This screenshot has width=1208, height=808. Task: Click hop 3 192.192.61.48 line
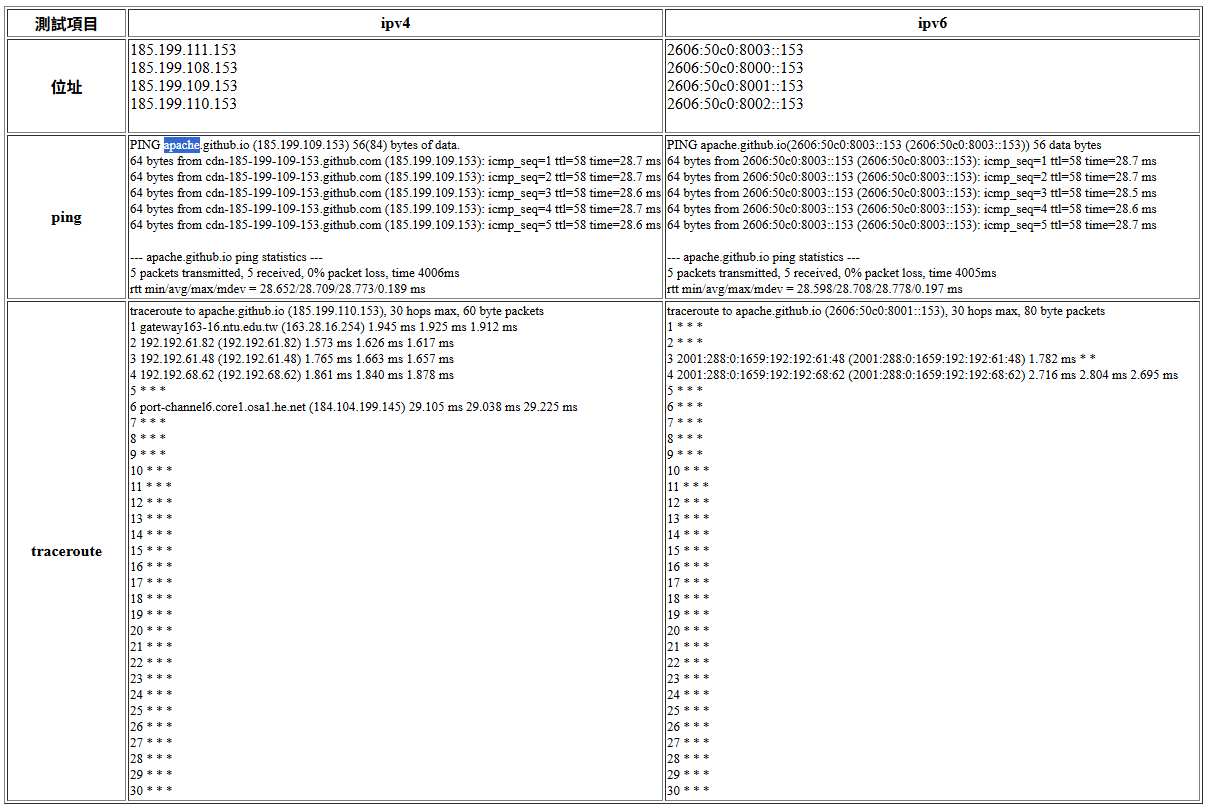pyautogui.click(x=292, y=359)
